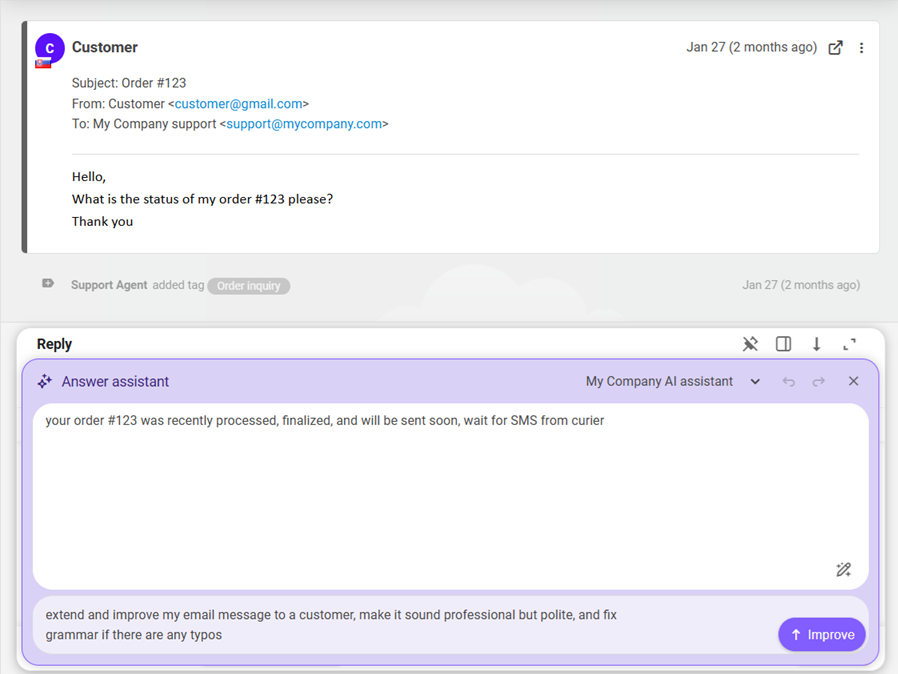Click the Answer assistant sparkle icon
This screenshot has width=898, height=674.
[x=45, y=381]
